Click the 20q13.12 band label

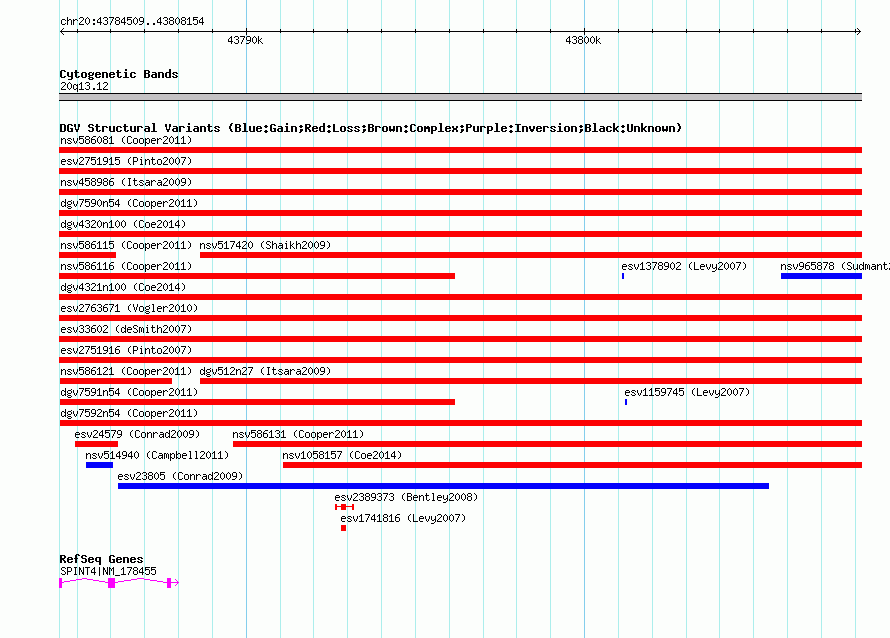[x=84, y=86]
